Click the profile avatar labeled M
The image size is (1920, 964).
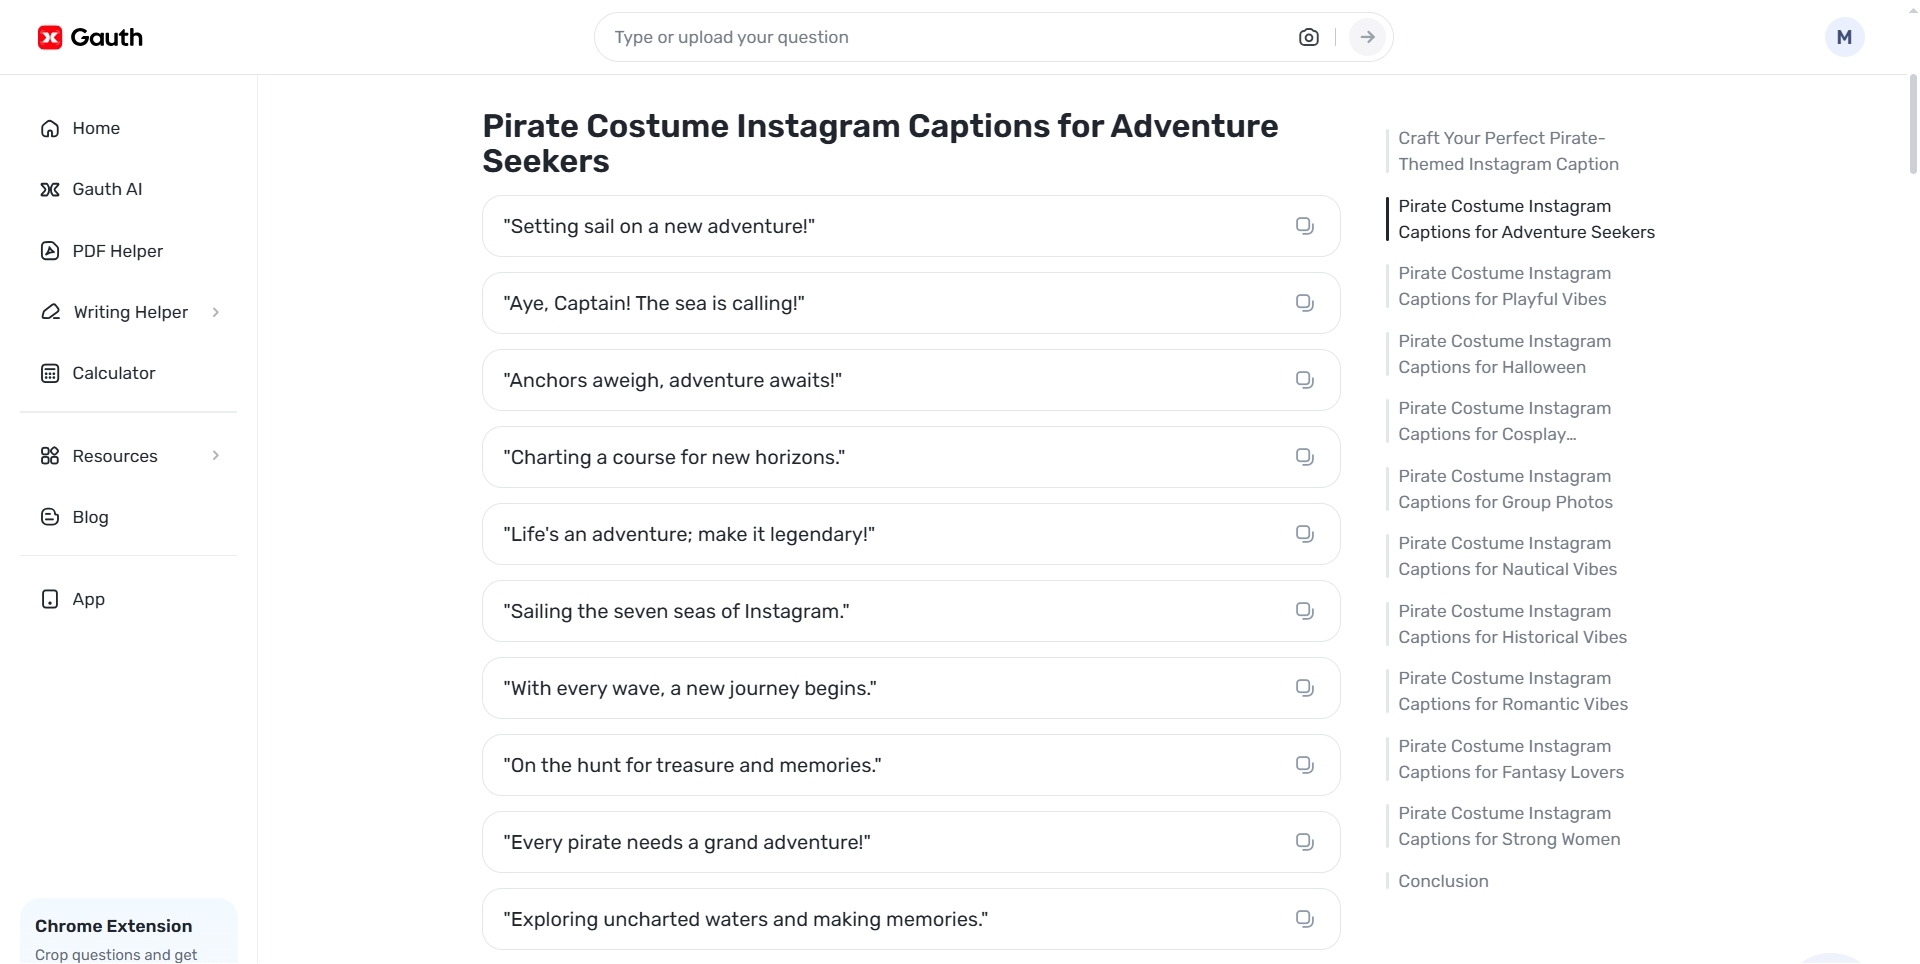click(x=1843, y=37)
